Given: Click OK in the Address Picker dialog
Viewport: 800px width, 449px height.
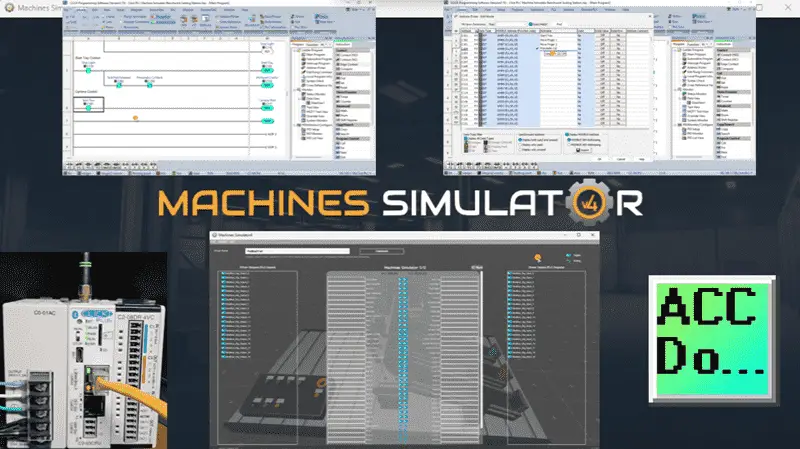Looking at the screenshot, I should [599, 159].
